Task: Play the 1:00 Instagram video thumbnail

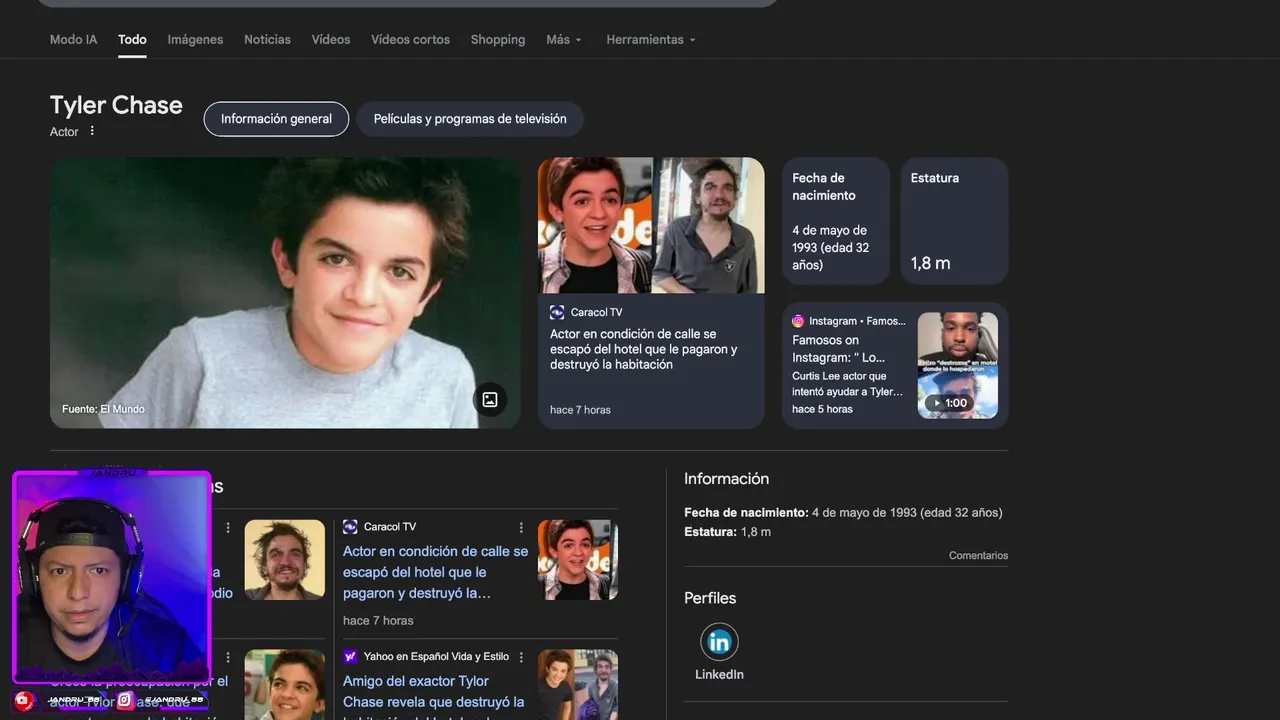Action: [x=958, y=365]
